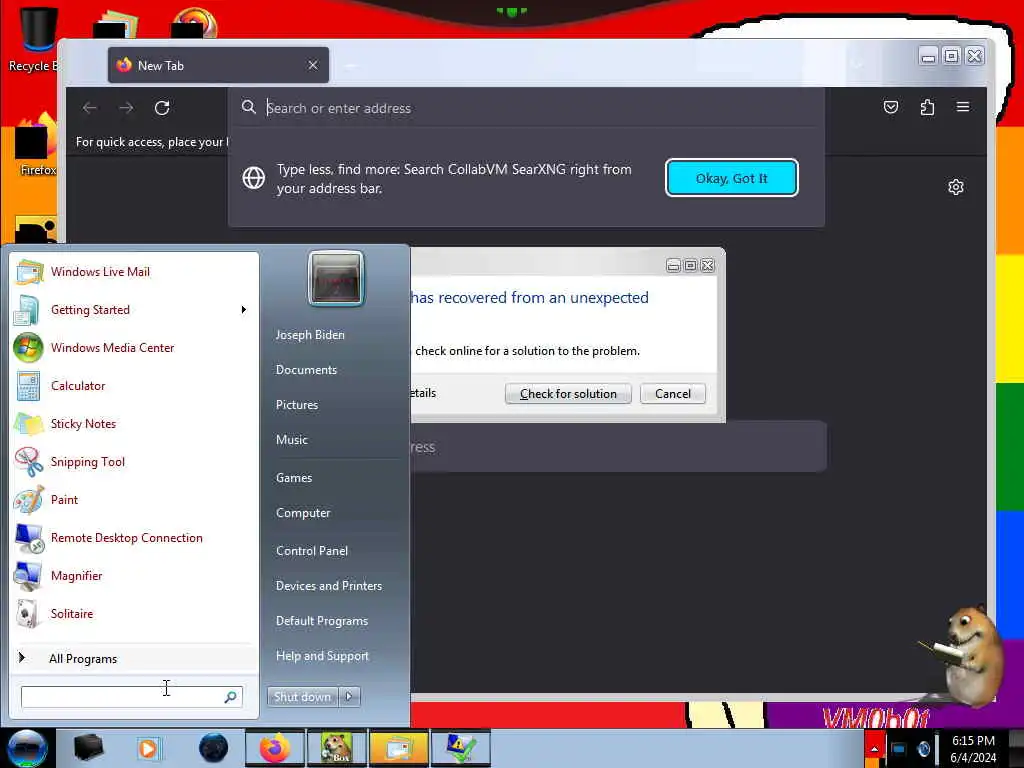Image resolution: width=1024 pixels, height=768 pixels.
Task: Cancel the error recovery dialog
Action: (673, 394)
